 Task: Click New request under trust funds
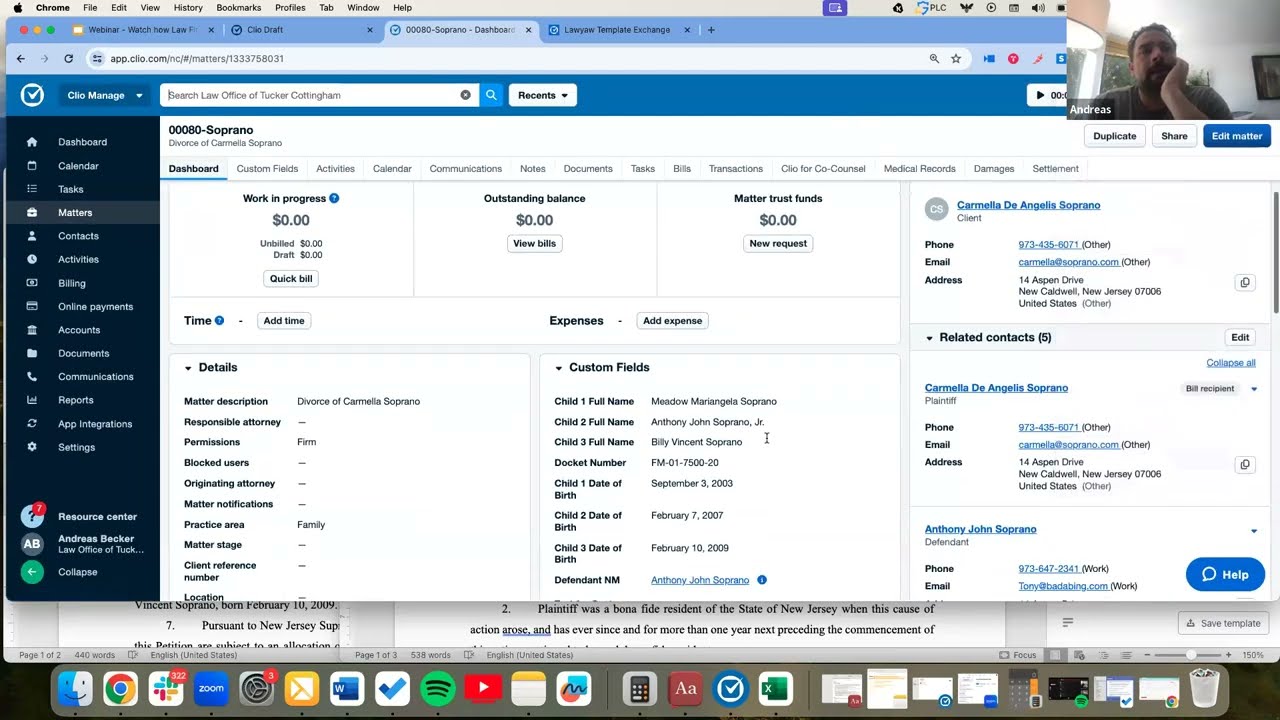pyautogui.click(x=778, y=244)
